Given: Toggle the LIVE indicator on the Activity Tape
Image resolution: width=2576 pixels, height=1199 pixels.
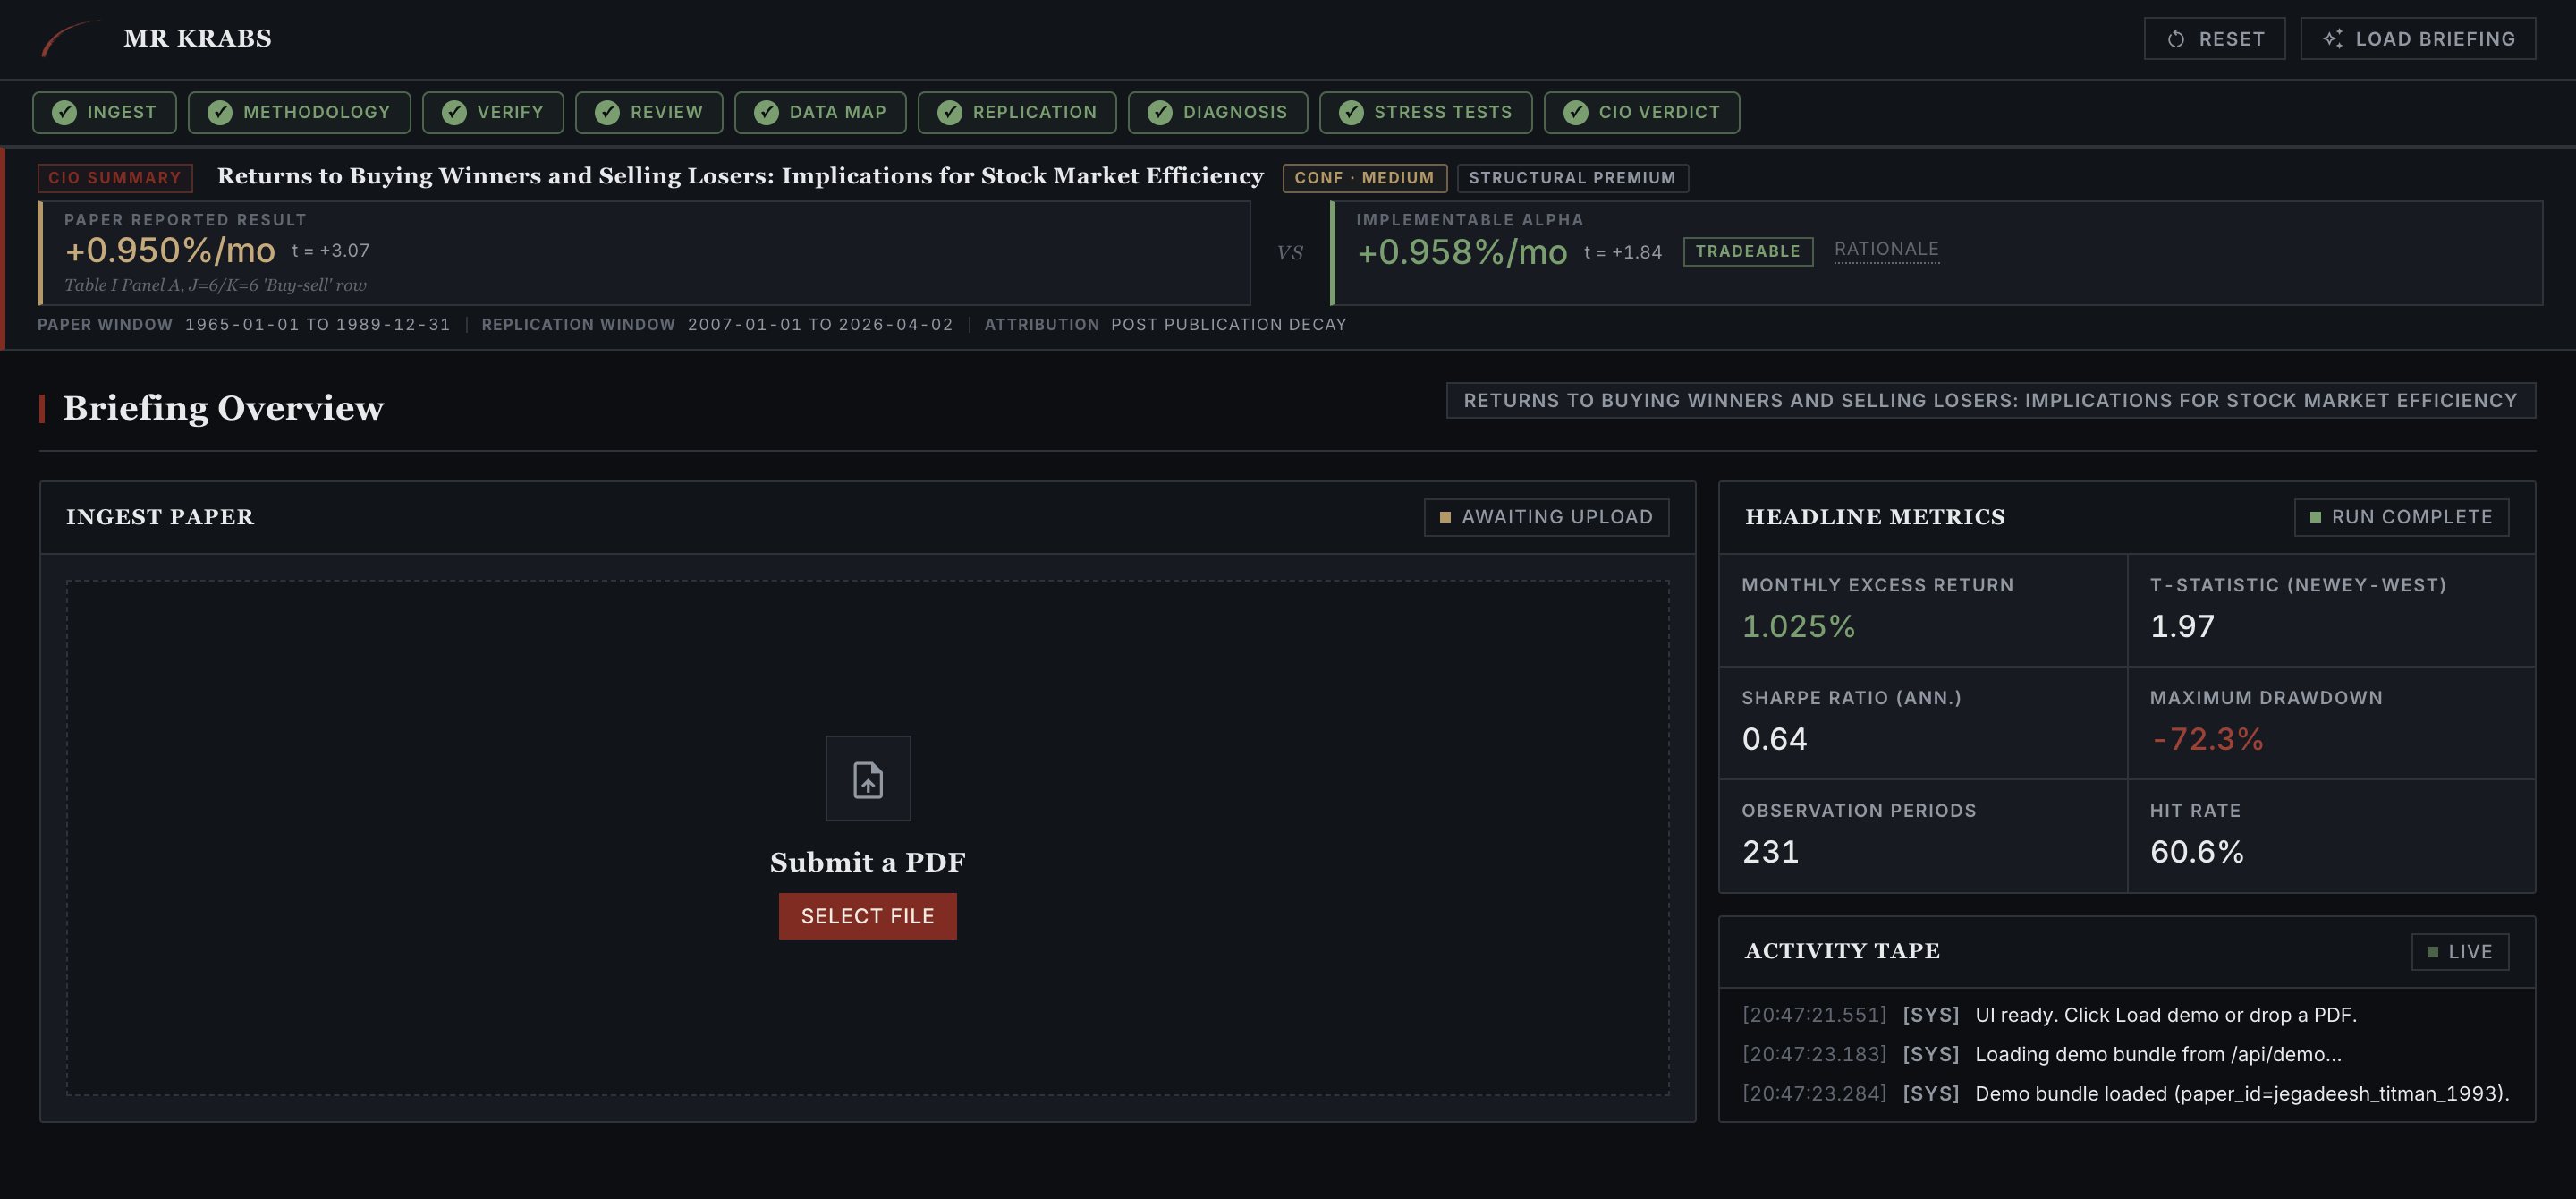Looking at the screenshot, I should pyautogui.click(x=2459, y=951).
